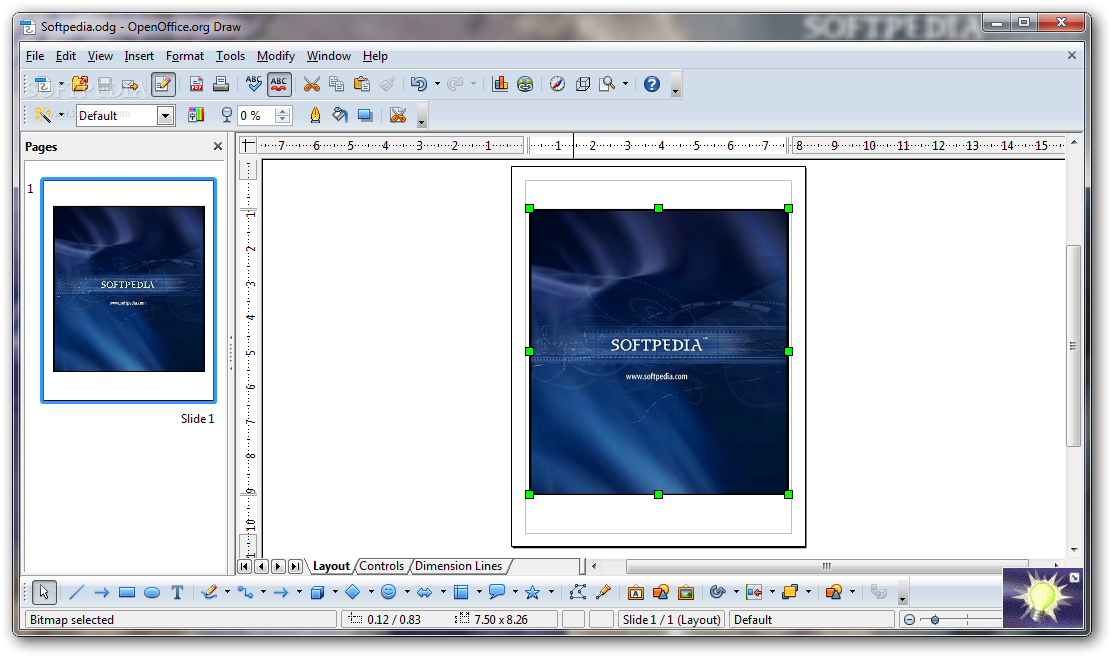Expand the picture toolbar options arrow
Viewport: 1112px width, 657px height.
pyautogui.click(x=421, y=115)
